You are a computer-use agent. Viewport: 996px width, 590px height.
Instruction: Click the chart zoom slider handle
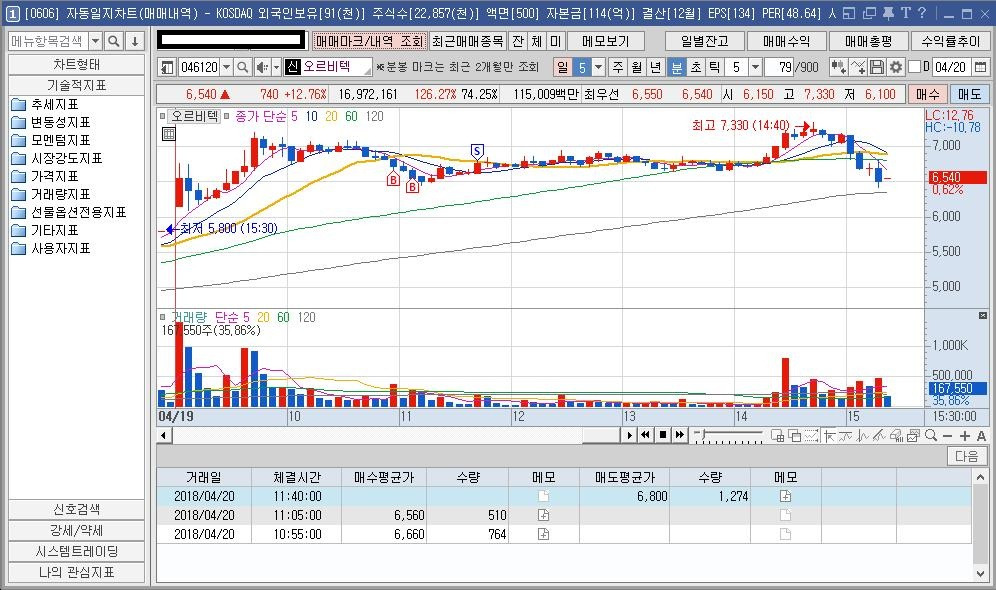702,434
